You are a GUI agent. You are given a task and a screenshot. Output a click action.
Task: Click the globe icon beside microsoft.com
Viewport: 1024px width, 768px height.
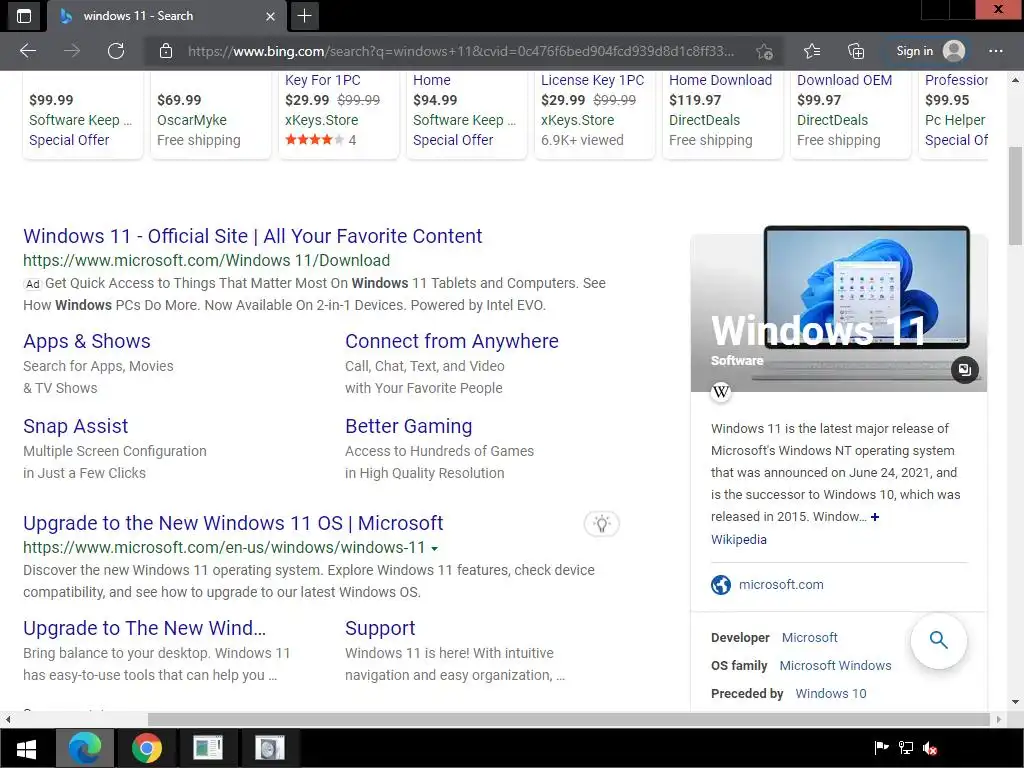point(721,584)
